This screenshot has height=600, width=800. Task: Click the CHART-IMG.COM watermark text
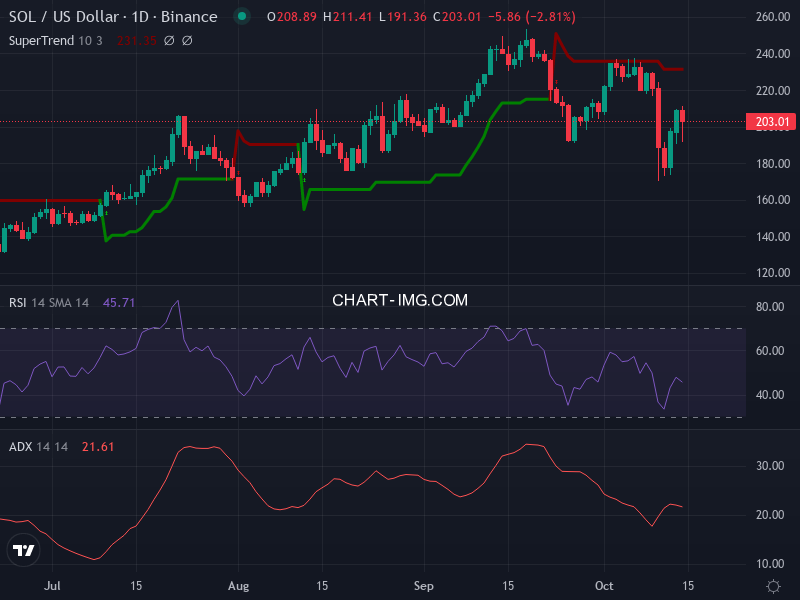400,300
